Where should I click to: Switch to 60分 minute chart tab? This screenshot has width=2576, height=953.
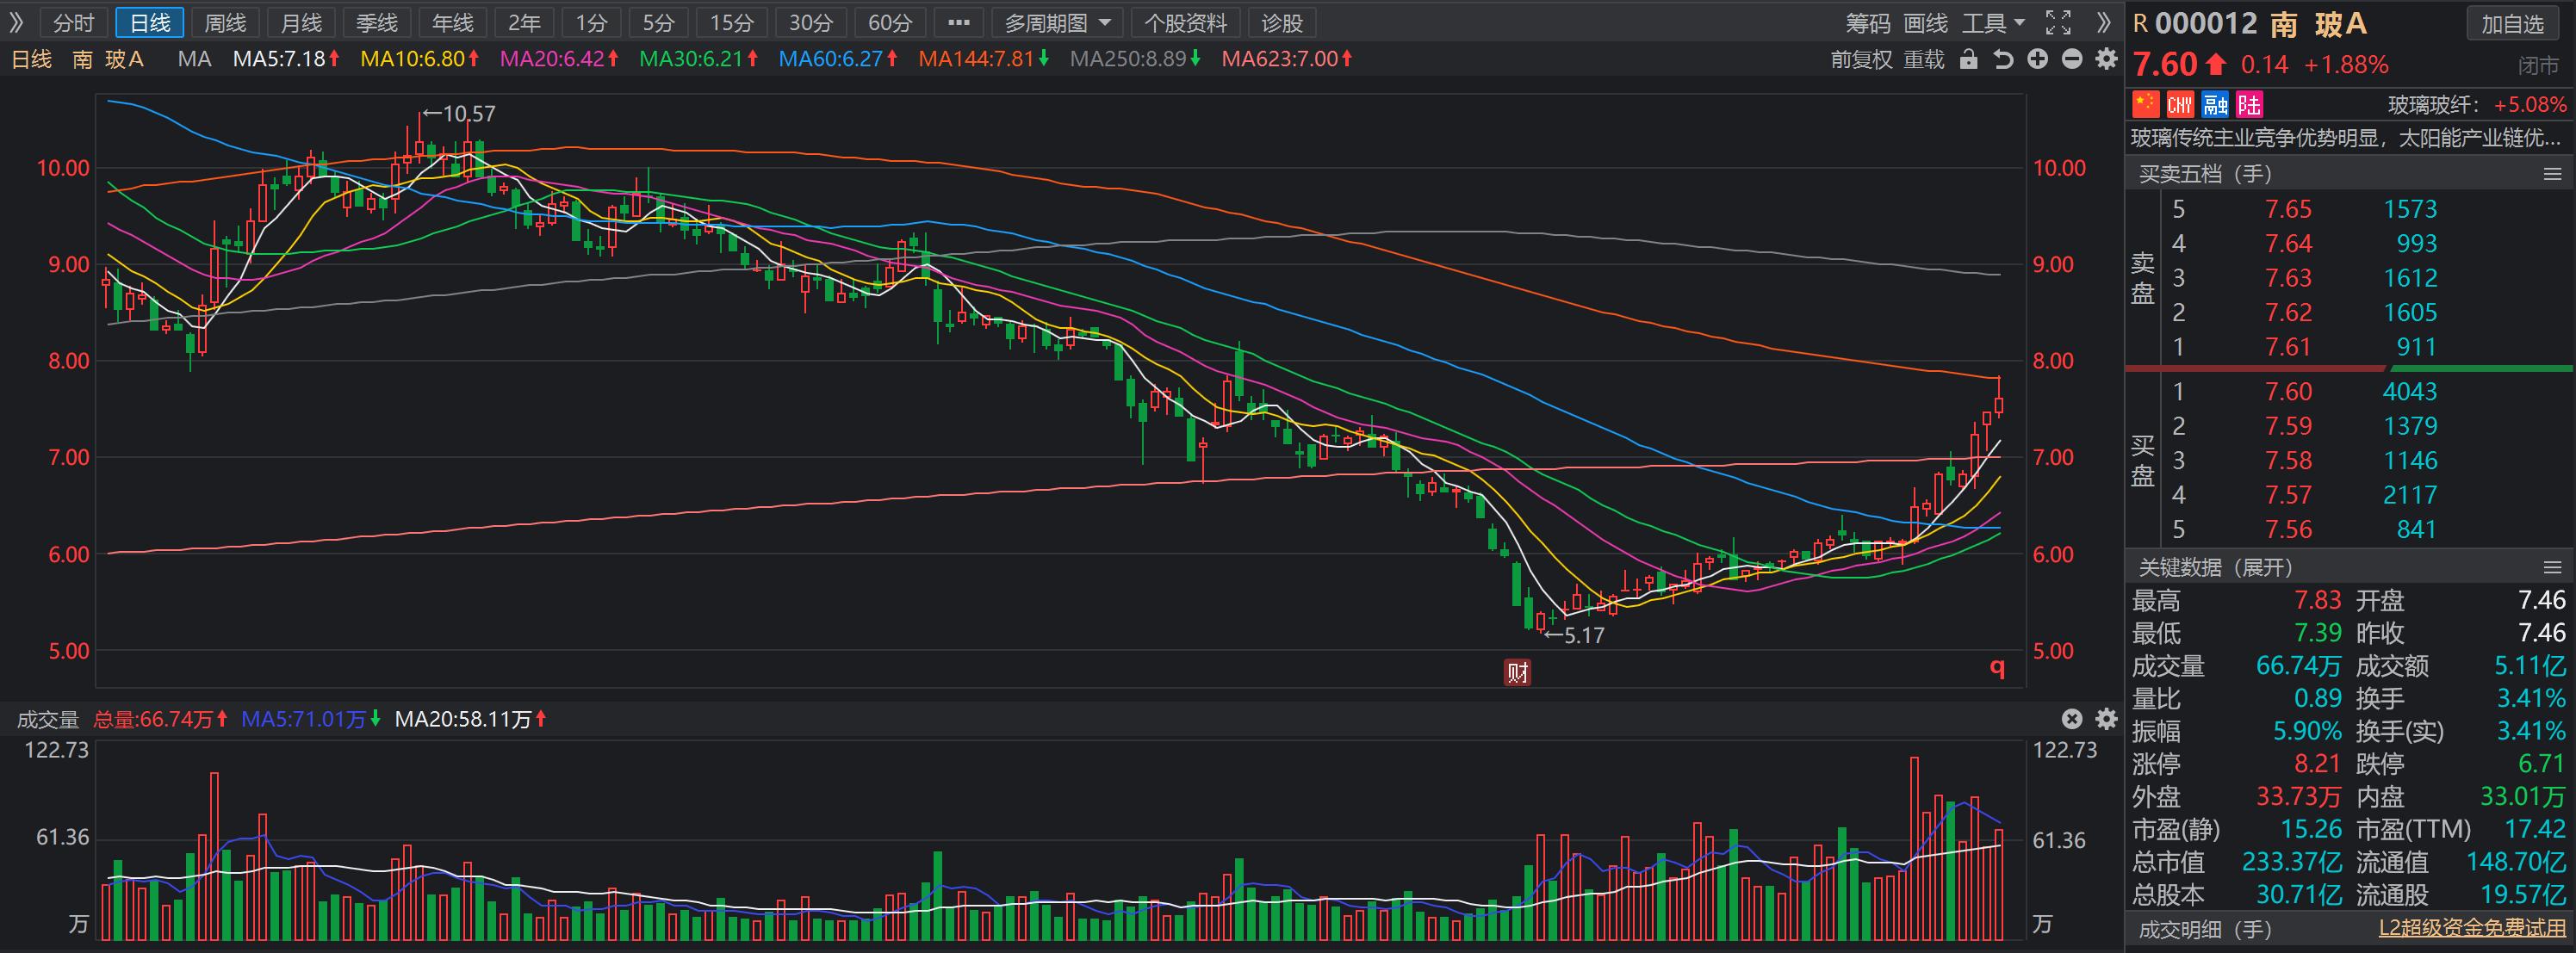coord(889,22)
